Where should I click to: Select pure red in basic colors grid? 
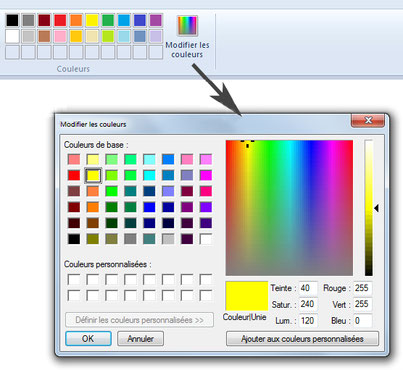click(74, 175)
